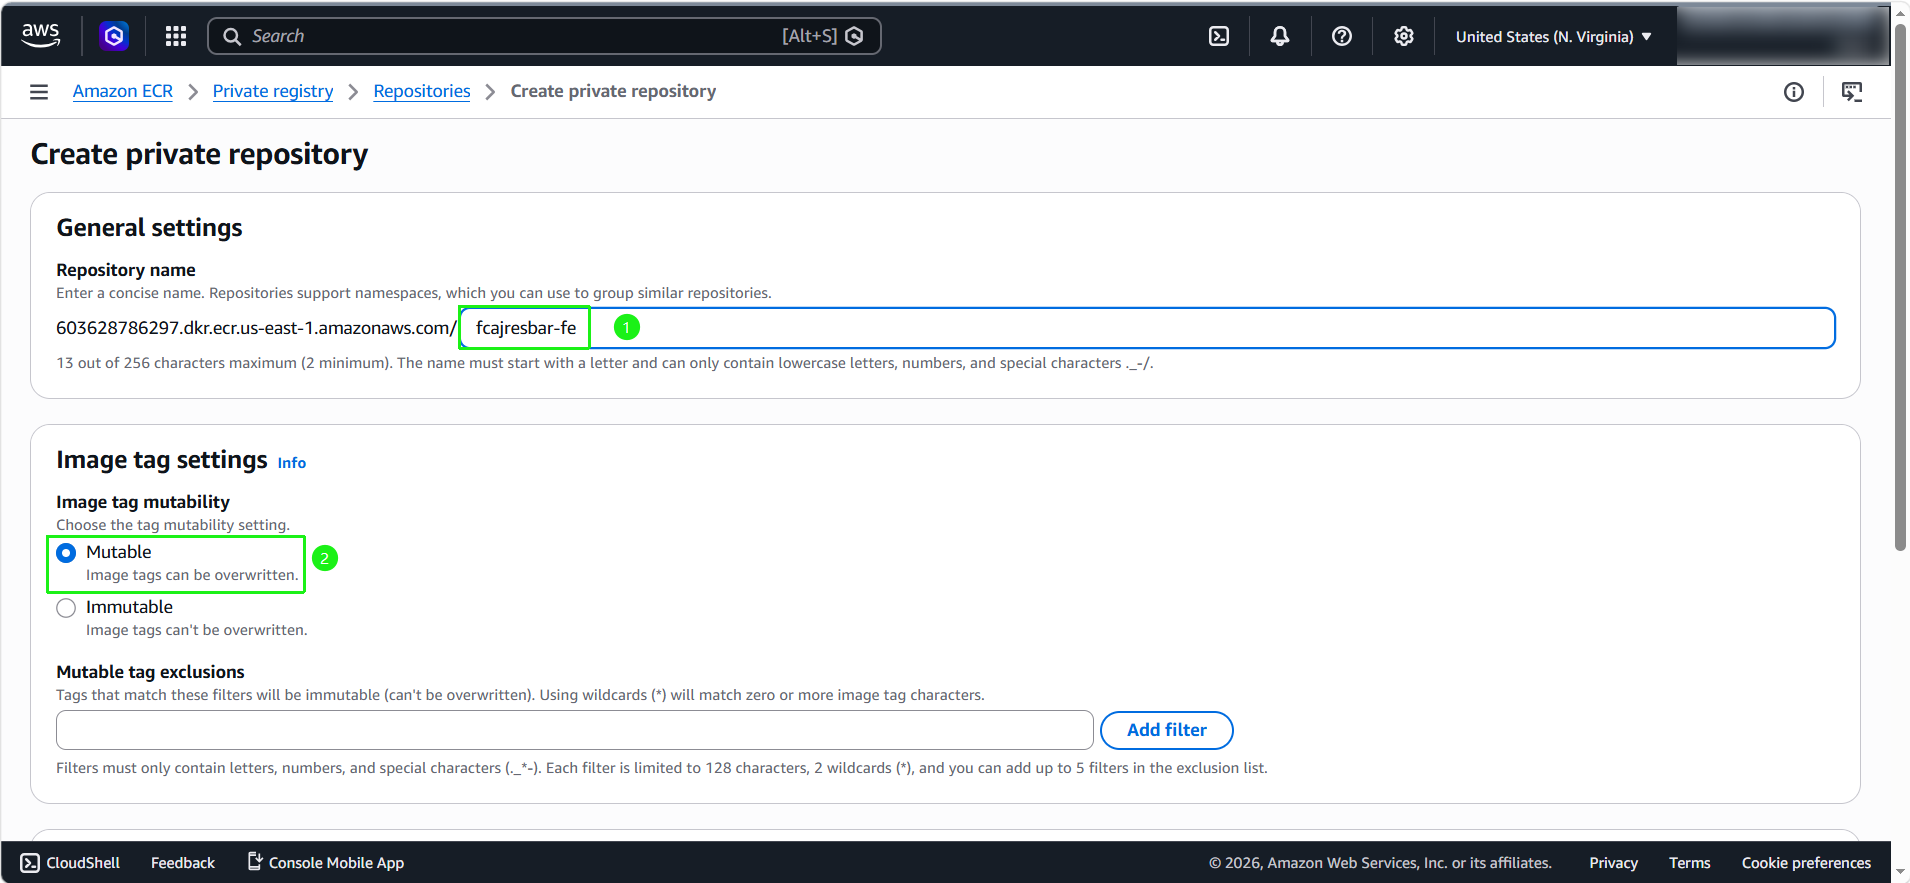Viewport: 1910px width, 883px height.
Task: Open the help question mark menu
Action: tap(1342, 36)
